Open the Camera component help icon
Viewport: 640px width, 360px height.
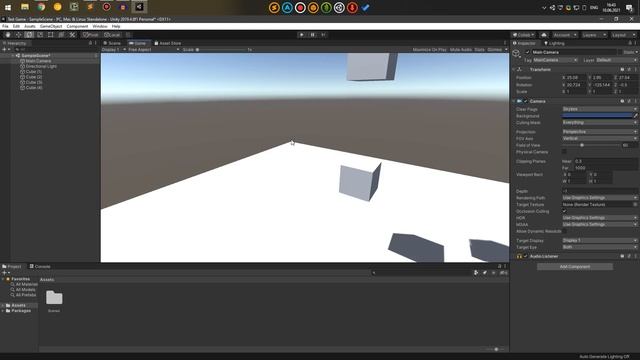click(x=622, y=101)
